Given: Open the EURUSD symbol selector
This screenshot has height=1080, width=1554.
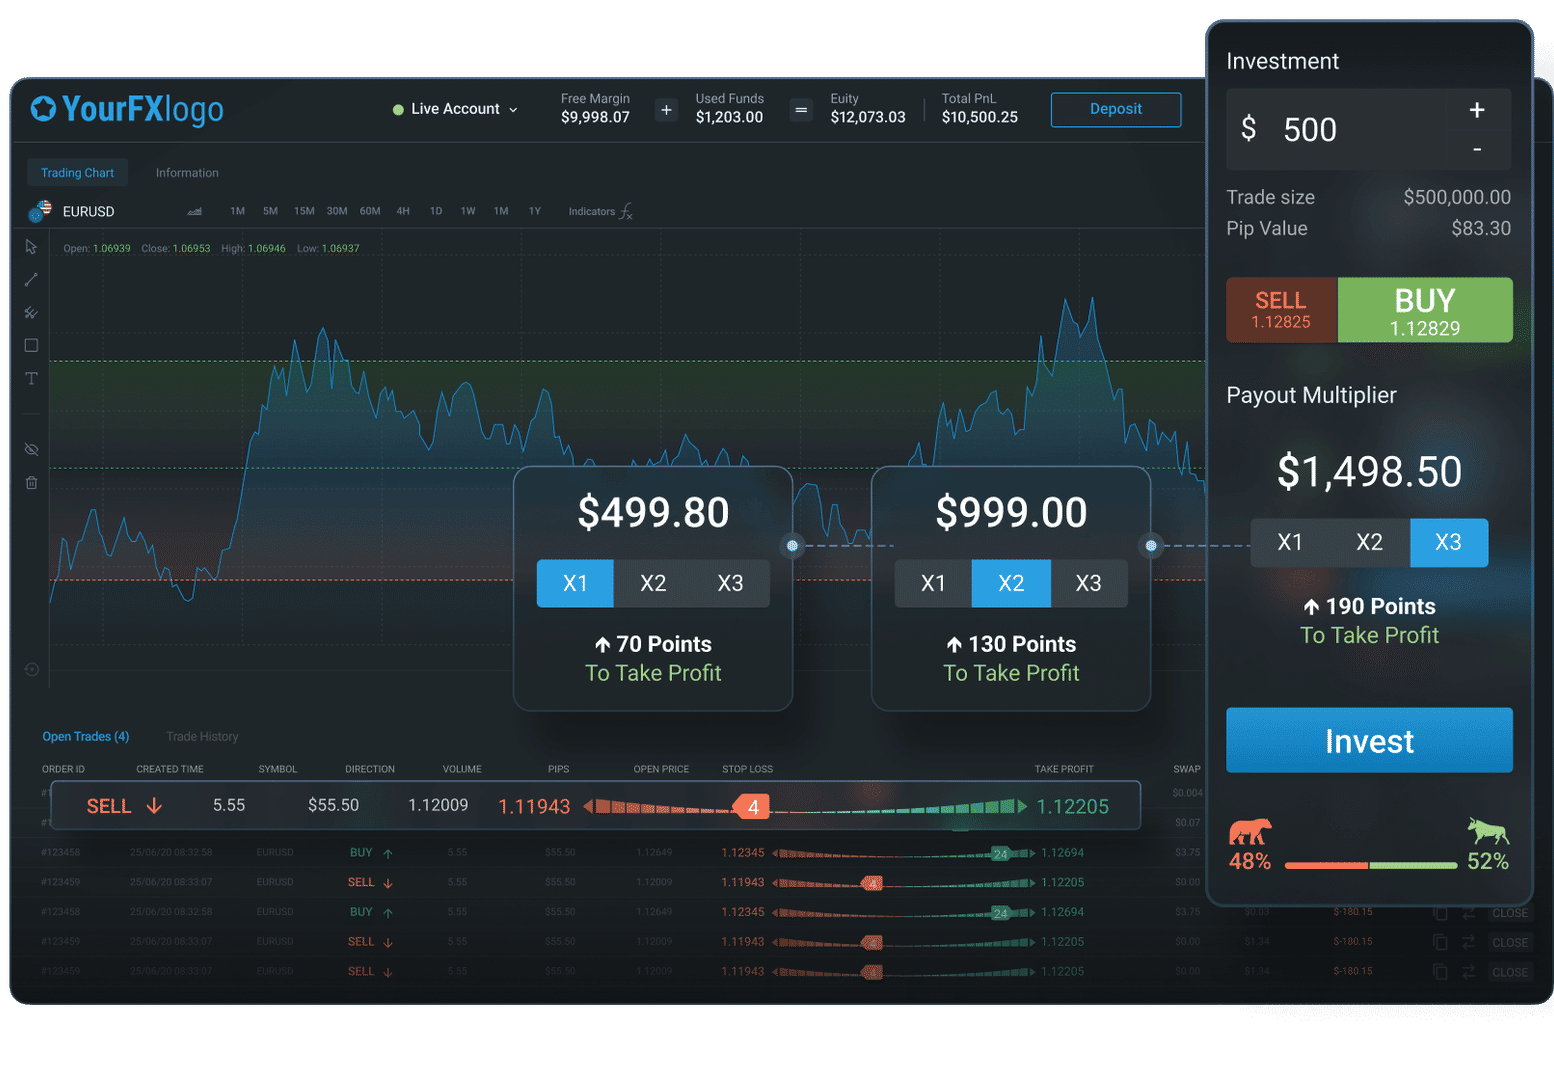Looking at the screenshot, I should click(x=72, y=211).
